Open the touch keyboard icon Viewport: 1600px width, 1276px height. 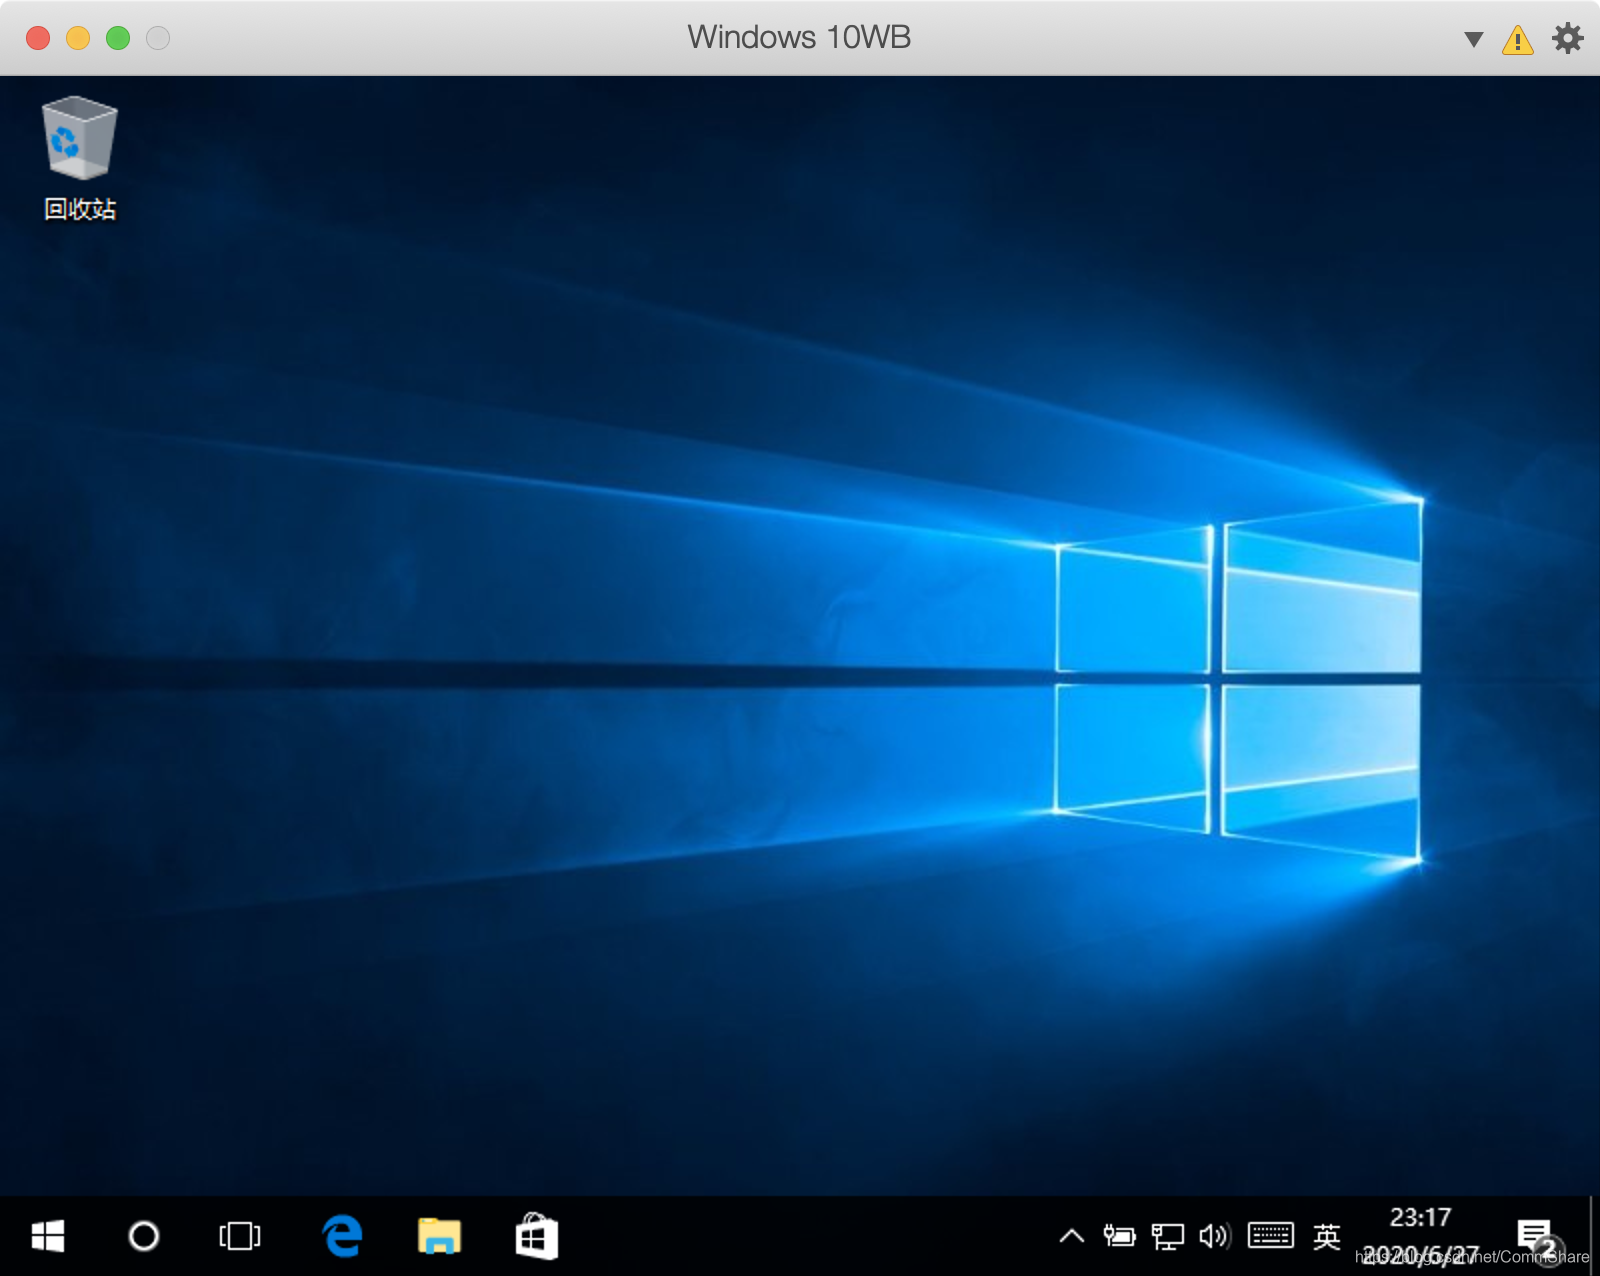[1271, 1237]
